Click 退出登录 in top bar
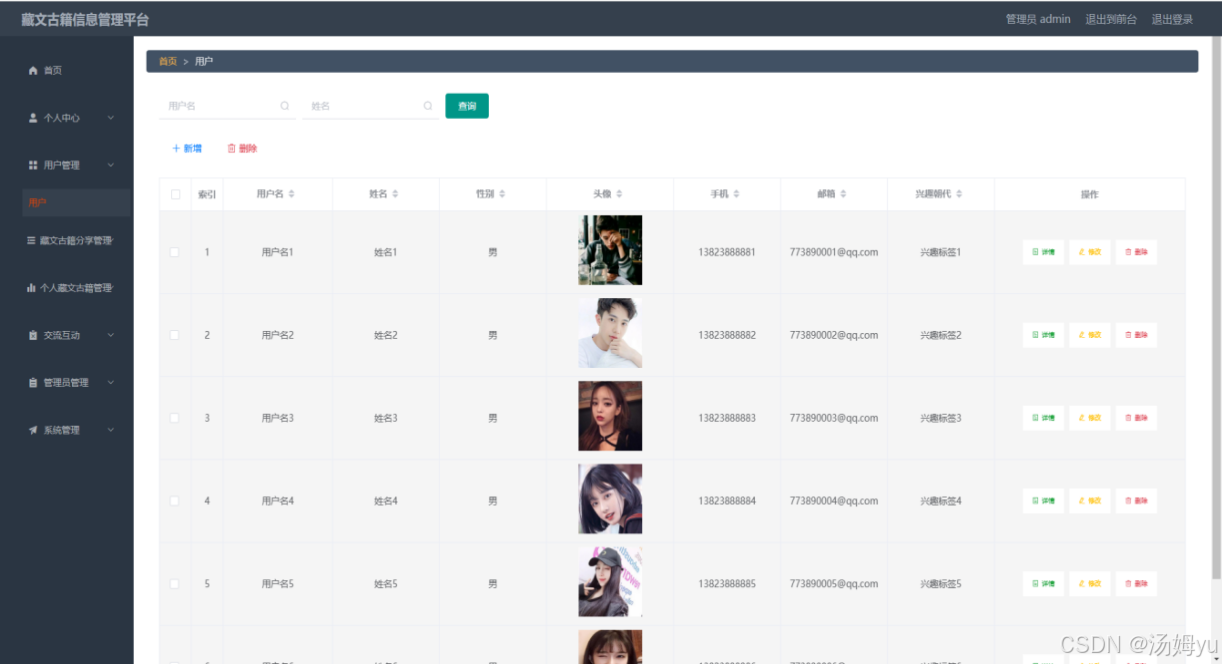Screen dimensions: 1222x664 tap(1172, 19)
